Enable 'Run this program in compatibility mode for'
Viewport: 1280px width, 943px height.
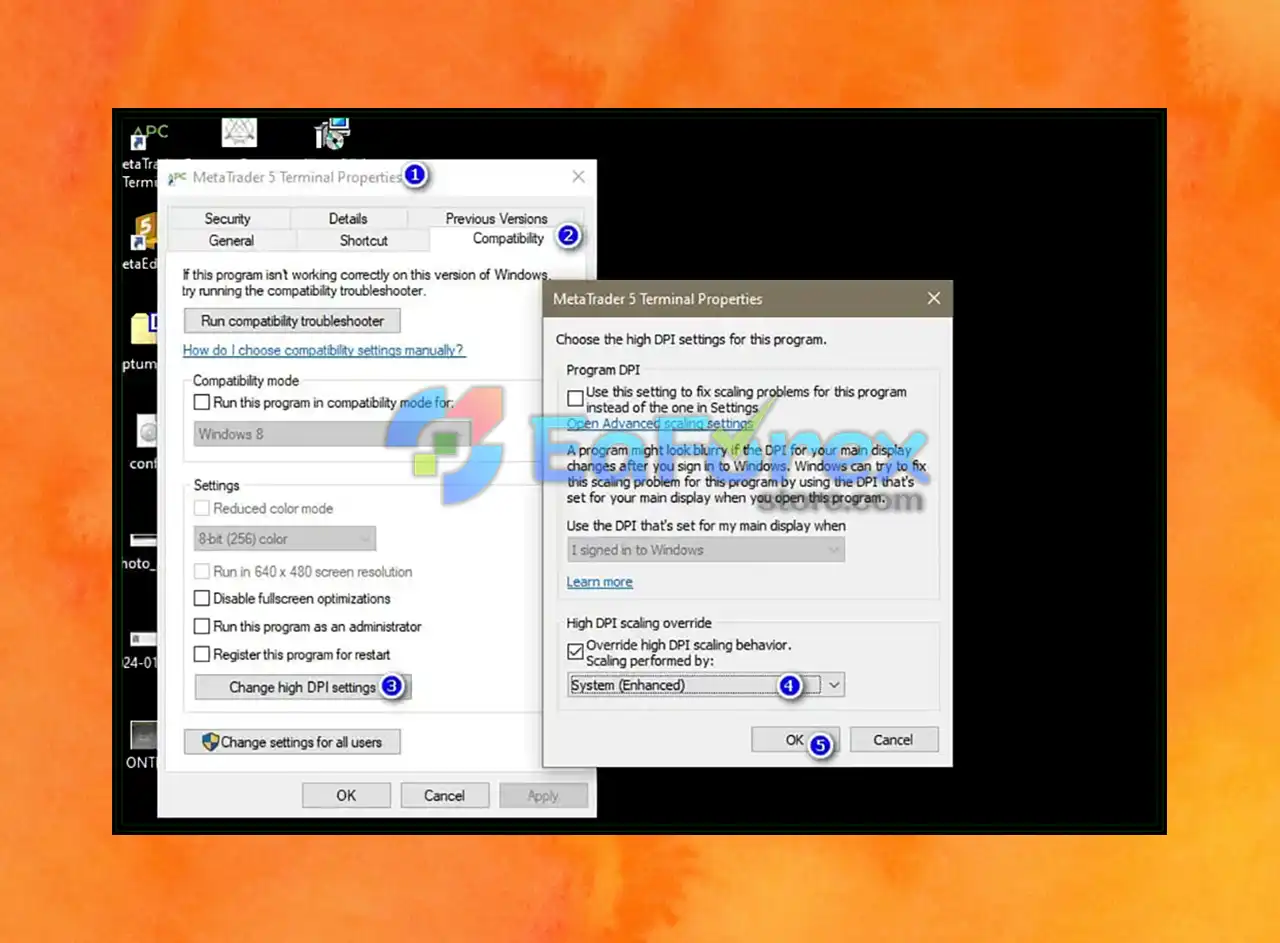click(202, 402)
